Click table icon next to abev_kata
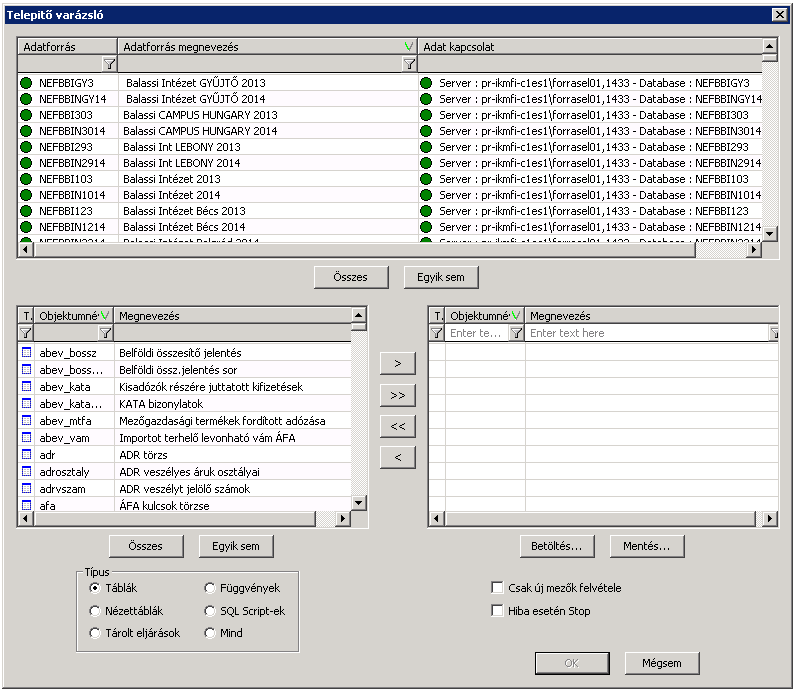Screen dimensions: 799x692 (26, 386)
